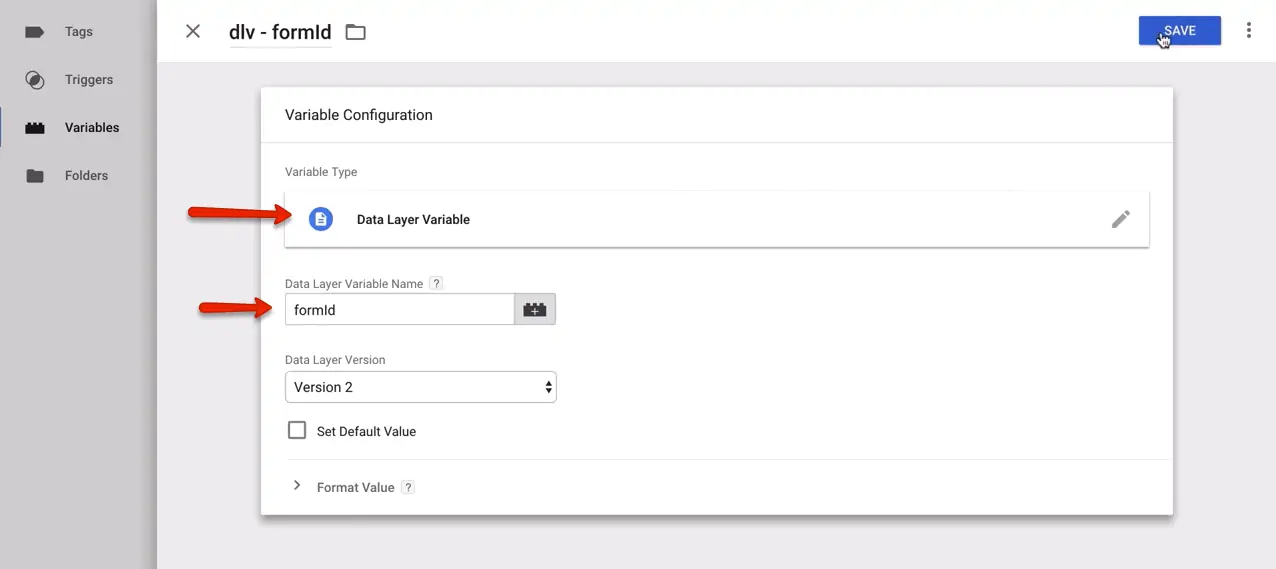The height and width of the screenshot is (569, 1276).
Task: Open the three-dot more options menu
Action: [1248, 31]
